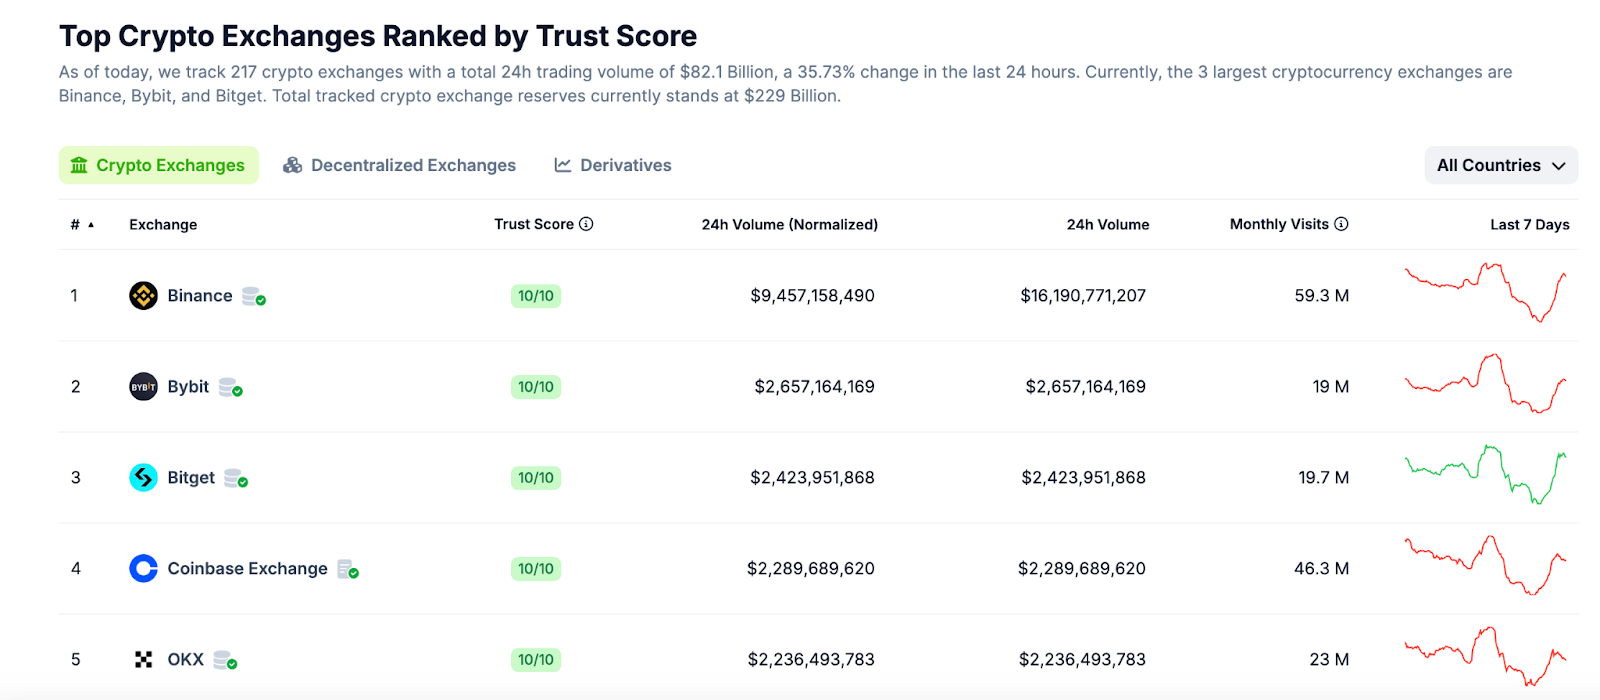The image size is (1600, 700).
Task: Click the Coinbase Exchange logo
Action: click(x=145, y=568)
